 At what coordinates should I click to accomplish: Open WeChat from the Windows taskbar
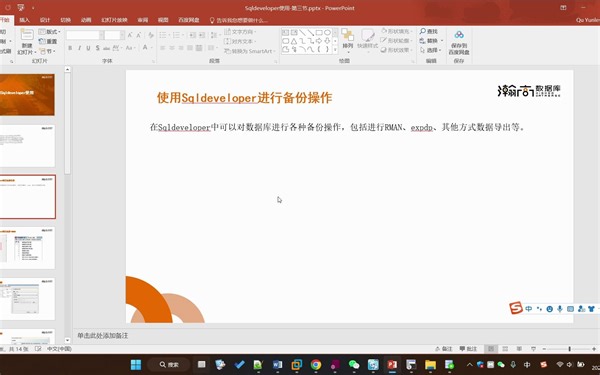[x=354, y=365]
